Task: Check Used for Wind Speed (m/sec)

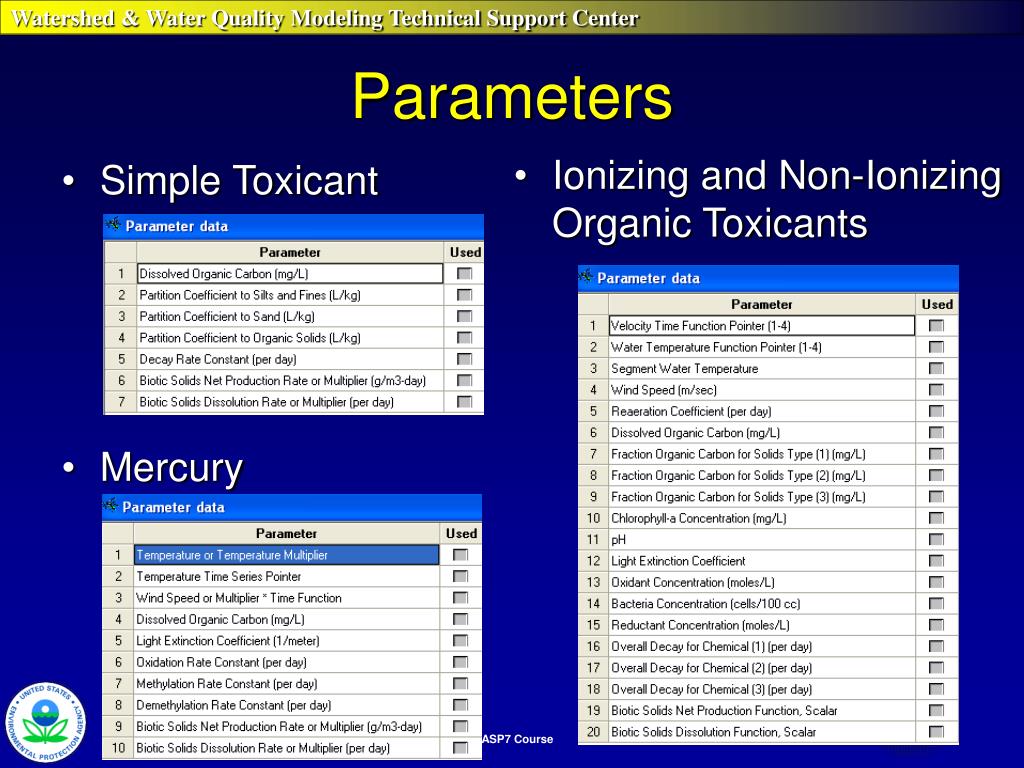Action: tap(936, 390)
